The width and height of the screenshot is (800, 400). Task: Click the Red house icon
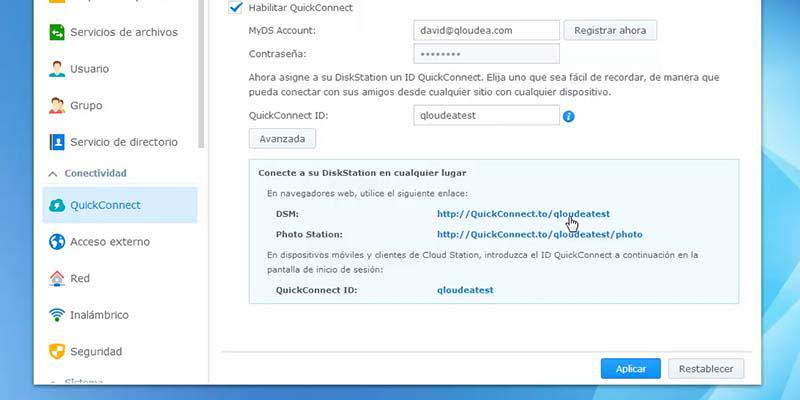[57, 279]
